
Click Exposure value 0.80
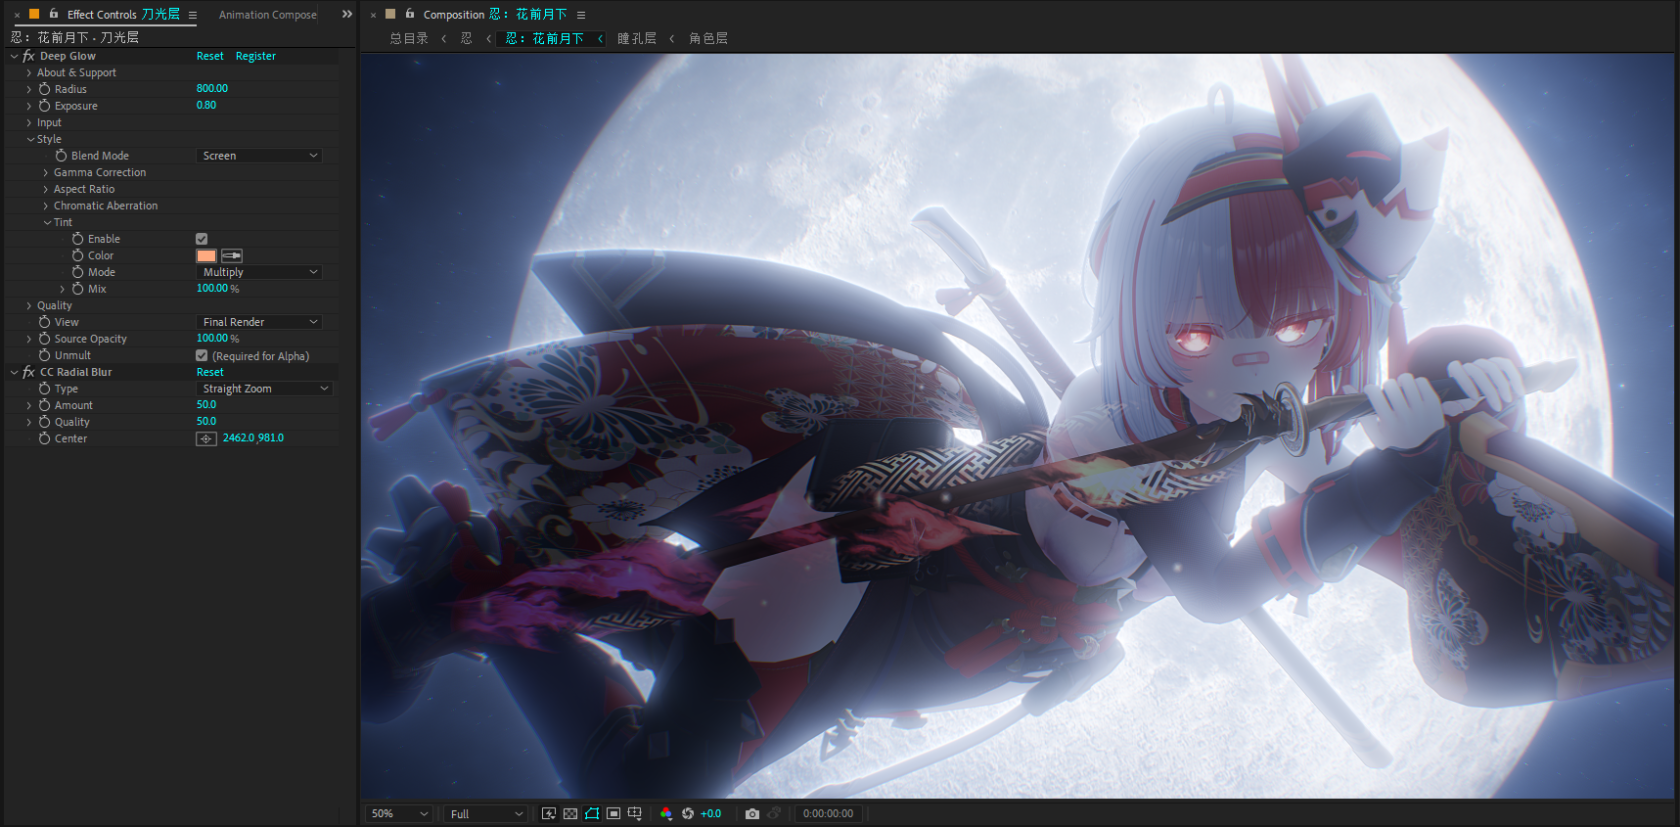(x=206, y=105)
